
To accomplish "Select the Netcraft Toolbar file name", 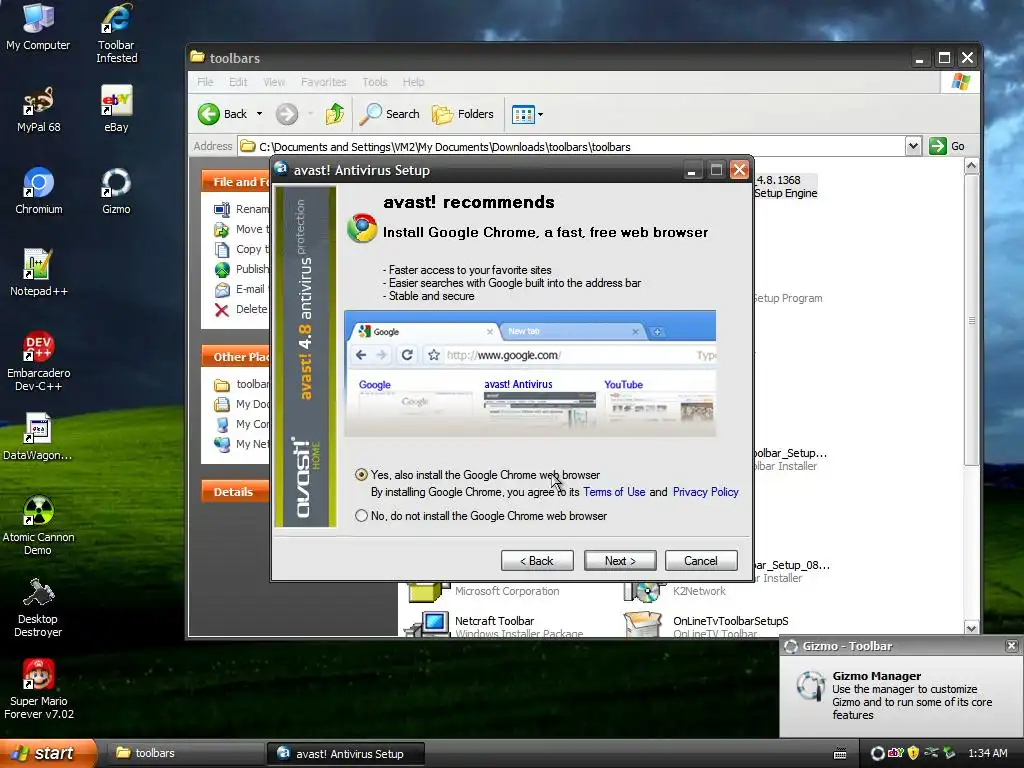I will (x=494, y=621).
